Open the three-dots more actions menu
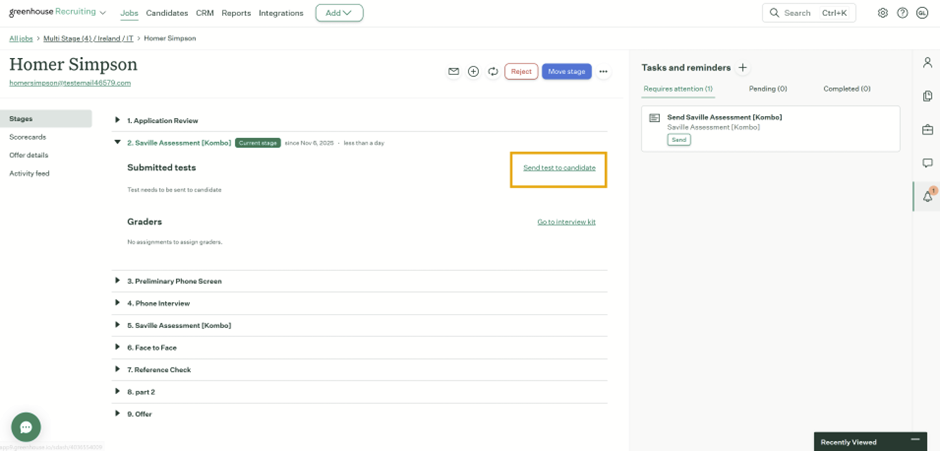Screen dimensions: 940x451 [603, 72]
